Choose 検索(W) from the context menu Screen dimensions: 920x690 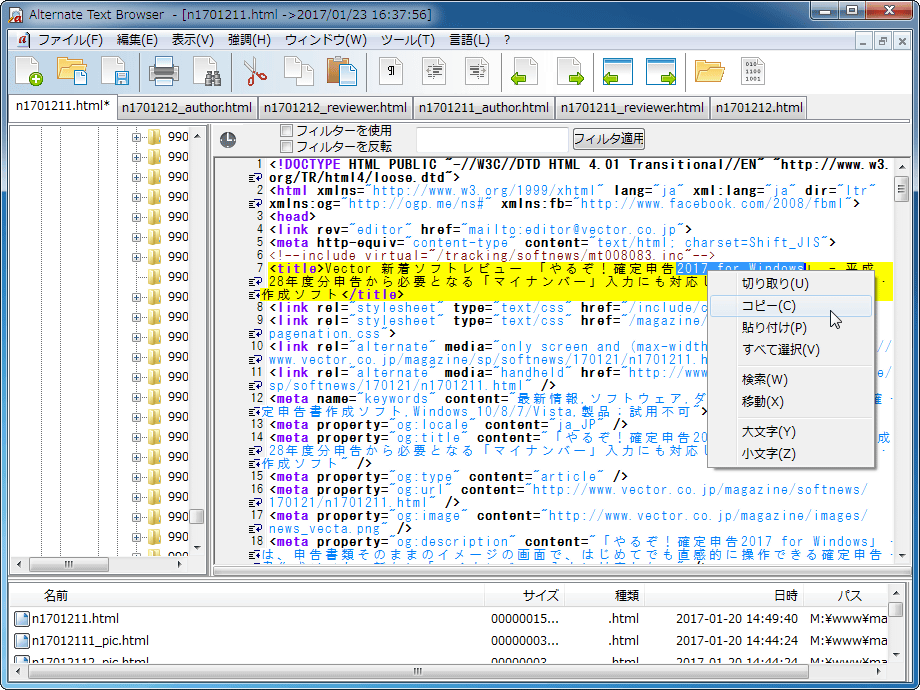(x=790, y=380)
